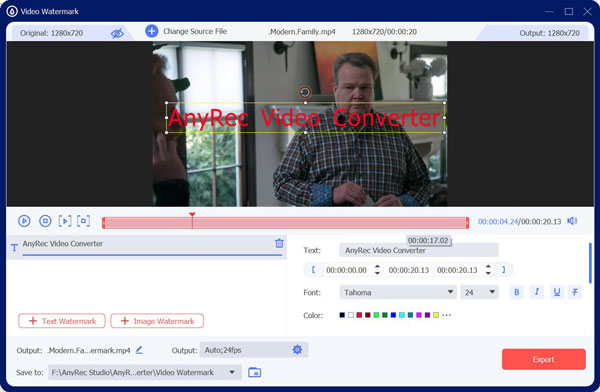Click the Original: 1280x720 label

(x=51, y=33)
